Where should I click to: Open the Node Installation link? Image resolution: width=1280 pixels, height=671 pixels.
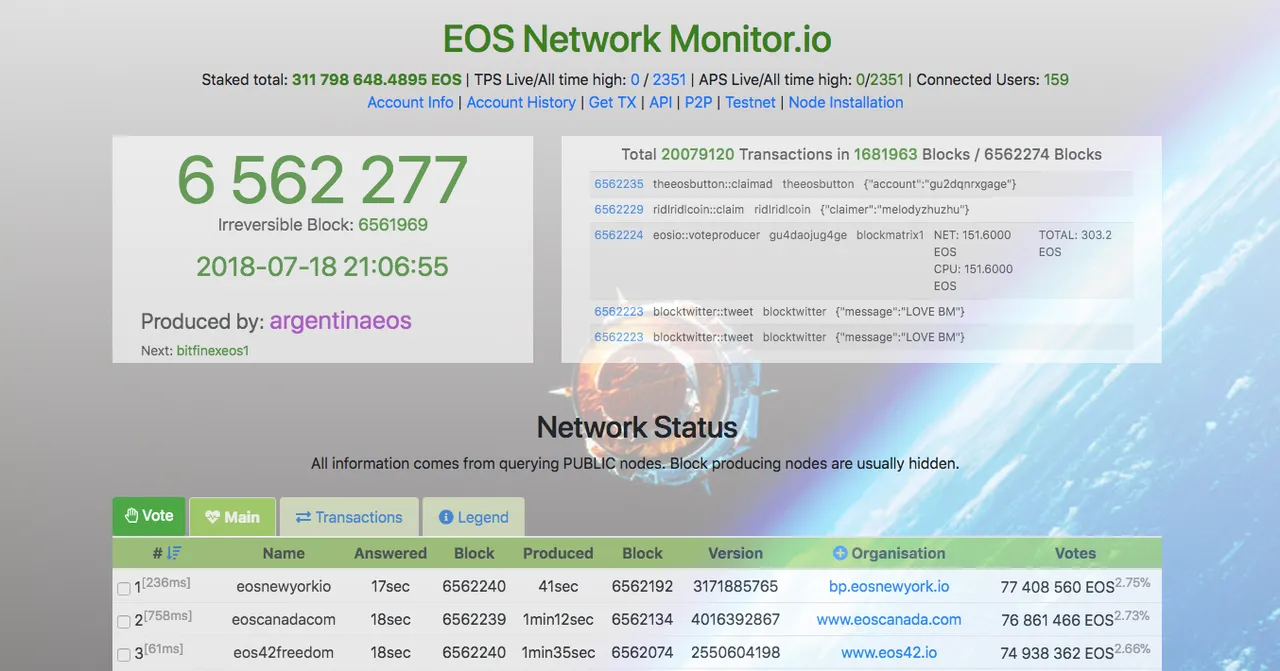[x=846, y=102]
